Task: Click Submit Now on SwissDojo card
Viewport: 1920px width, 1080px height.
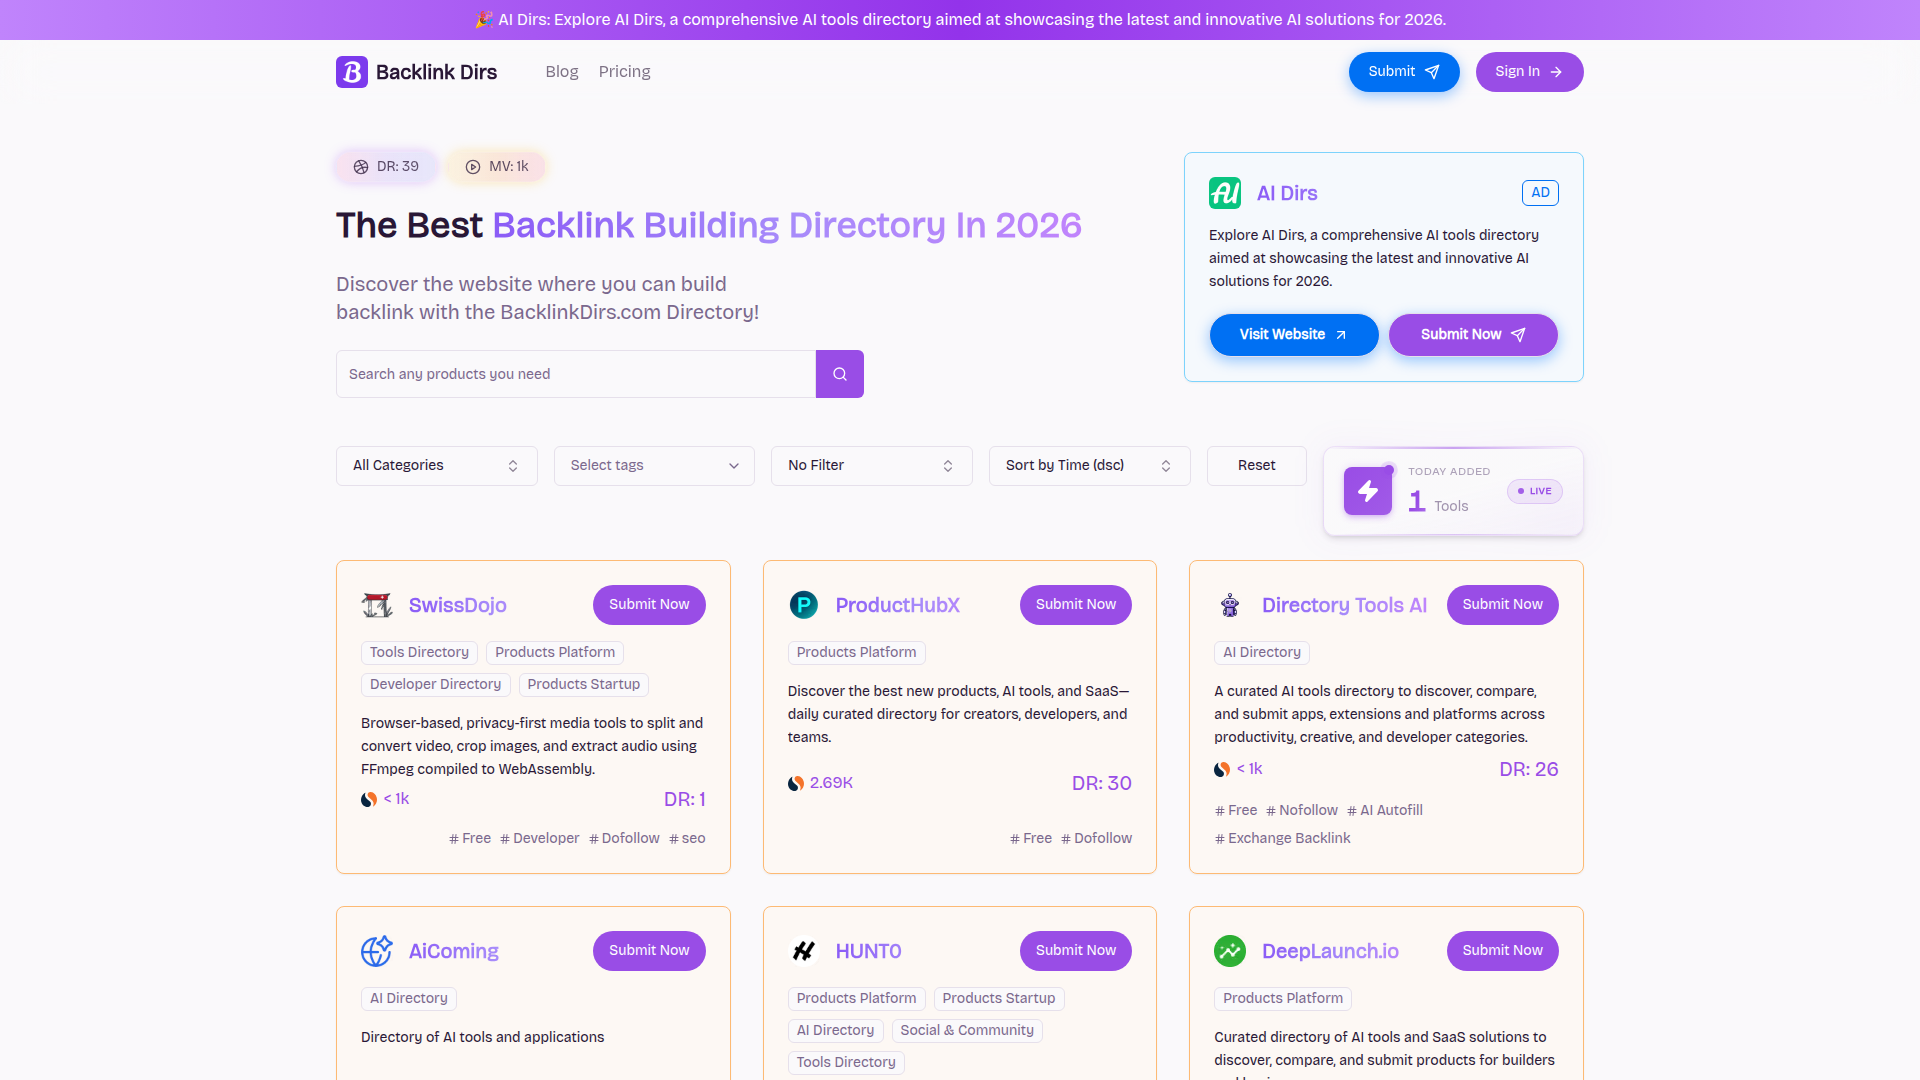Action: tap(648, 604)
